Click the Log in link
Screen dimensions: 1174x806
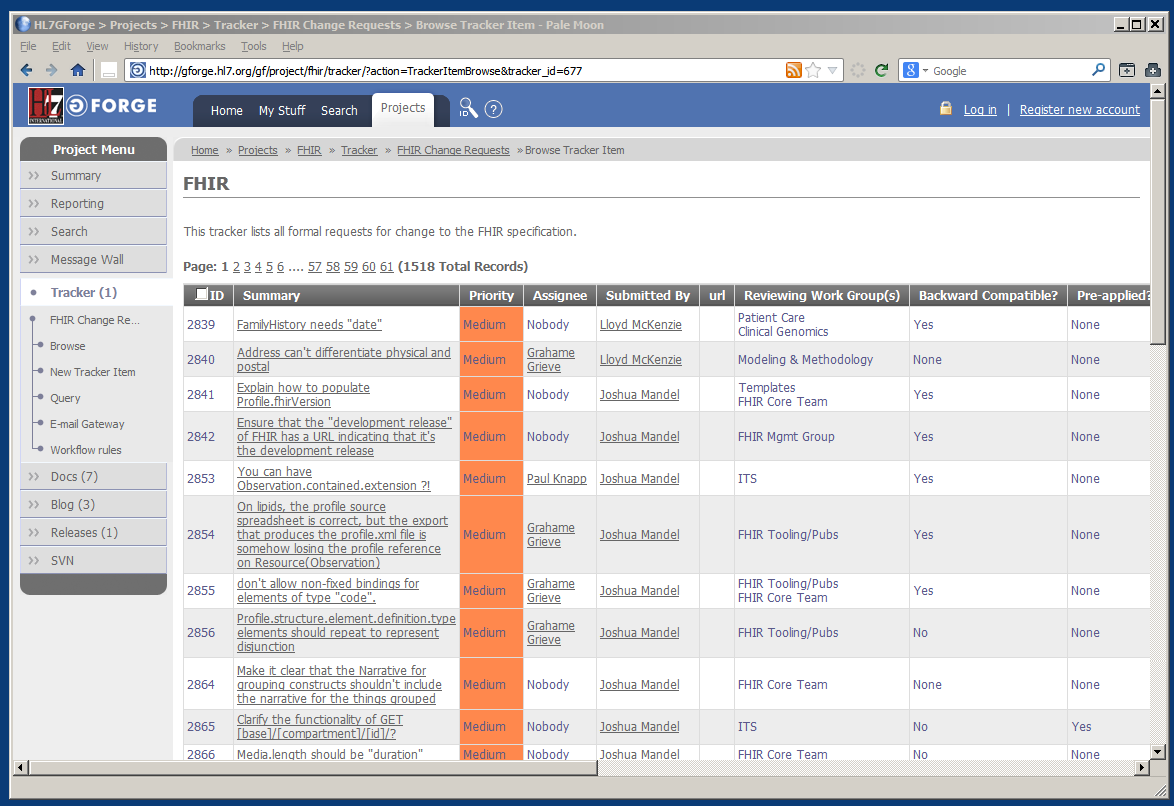(x=980, y=109)
